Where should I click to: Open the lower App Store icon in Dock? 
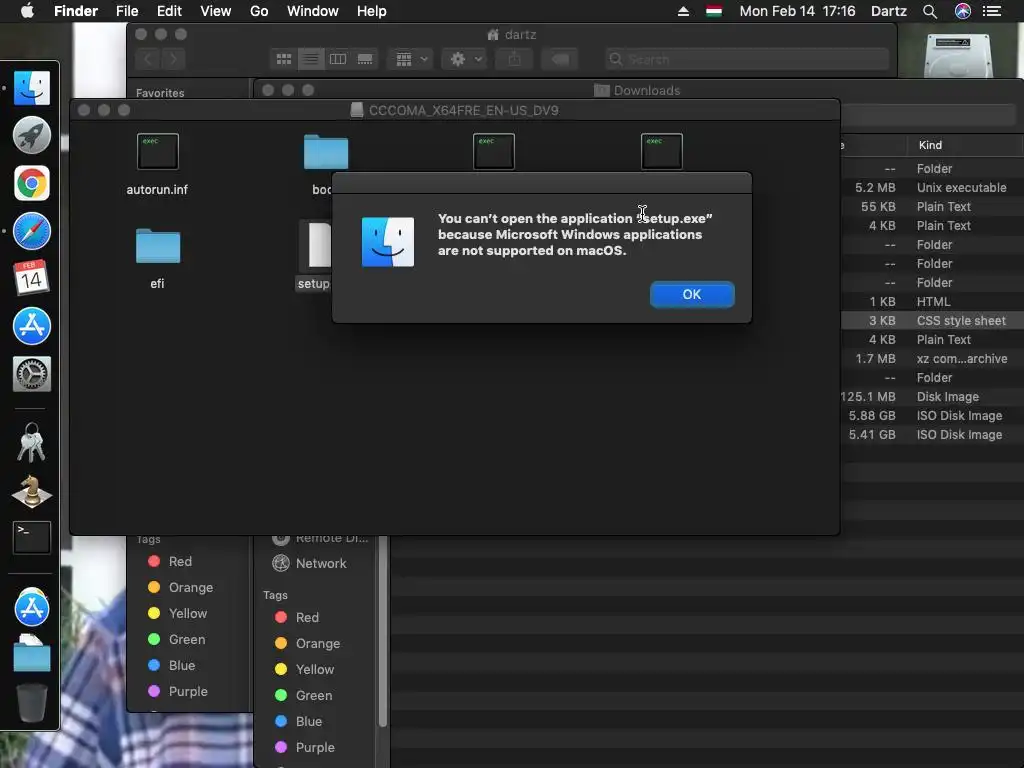coord(31,607)
